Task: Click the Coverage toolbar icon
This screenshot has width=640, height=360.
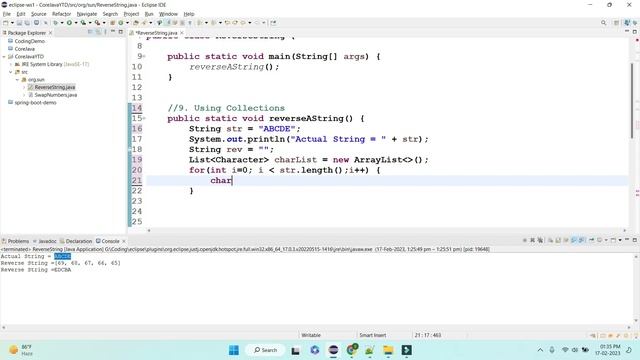Action: (83, 23)
